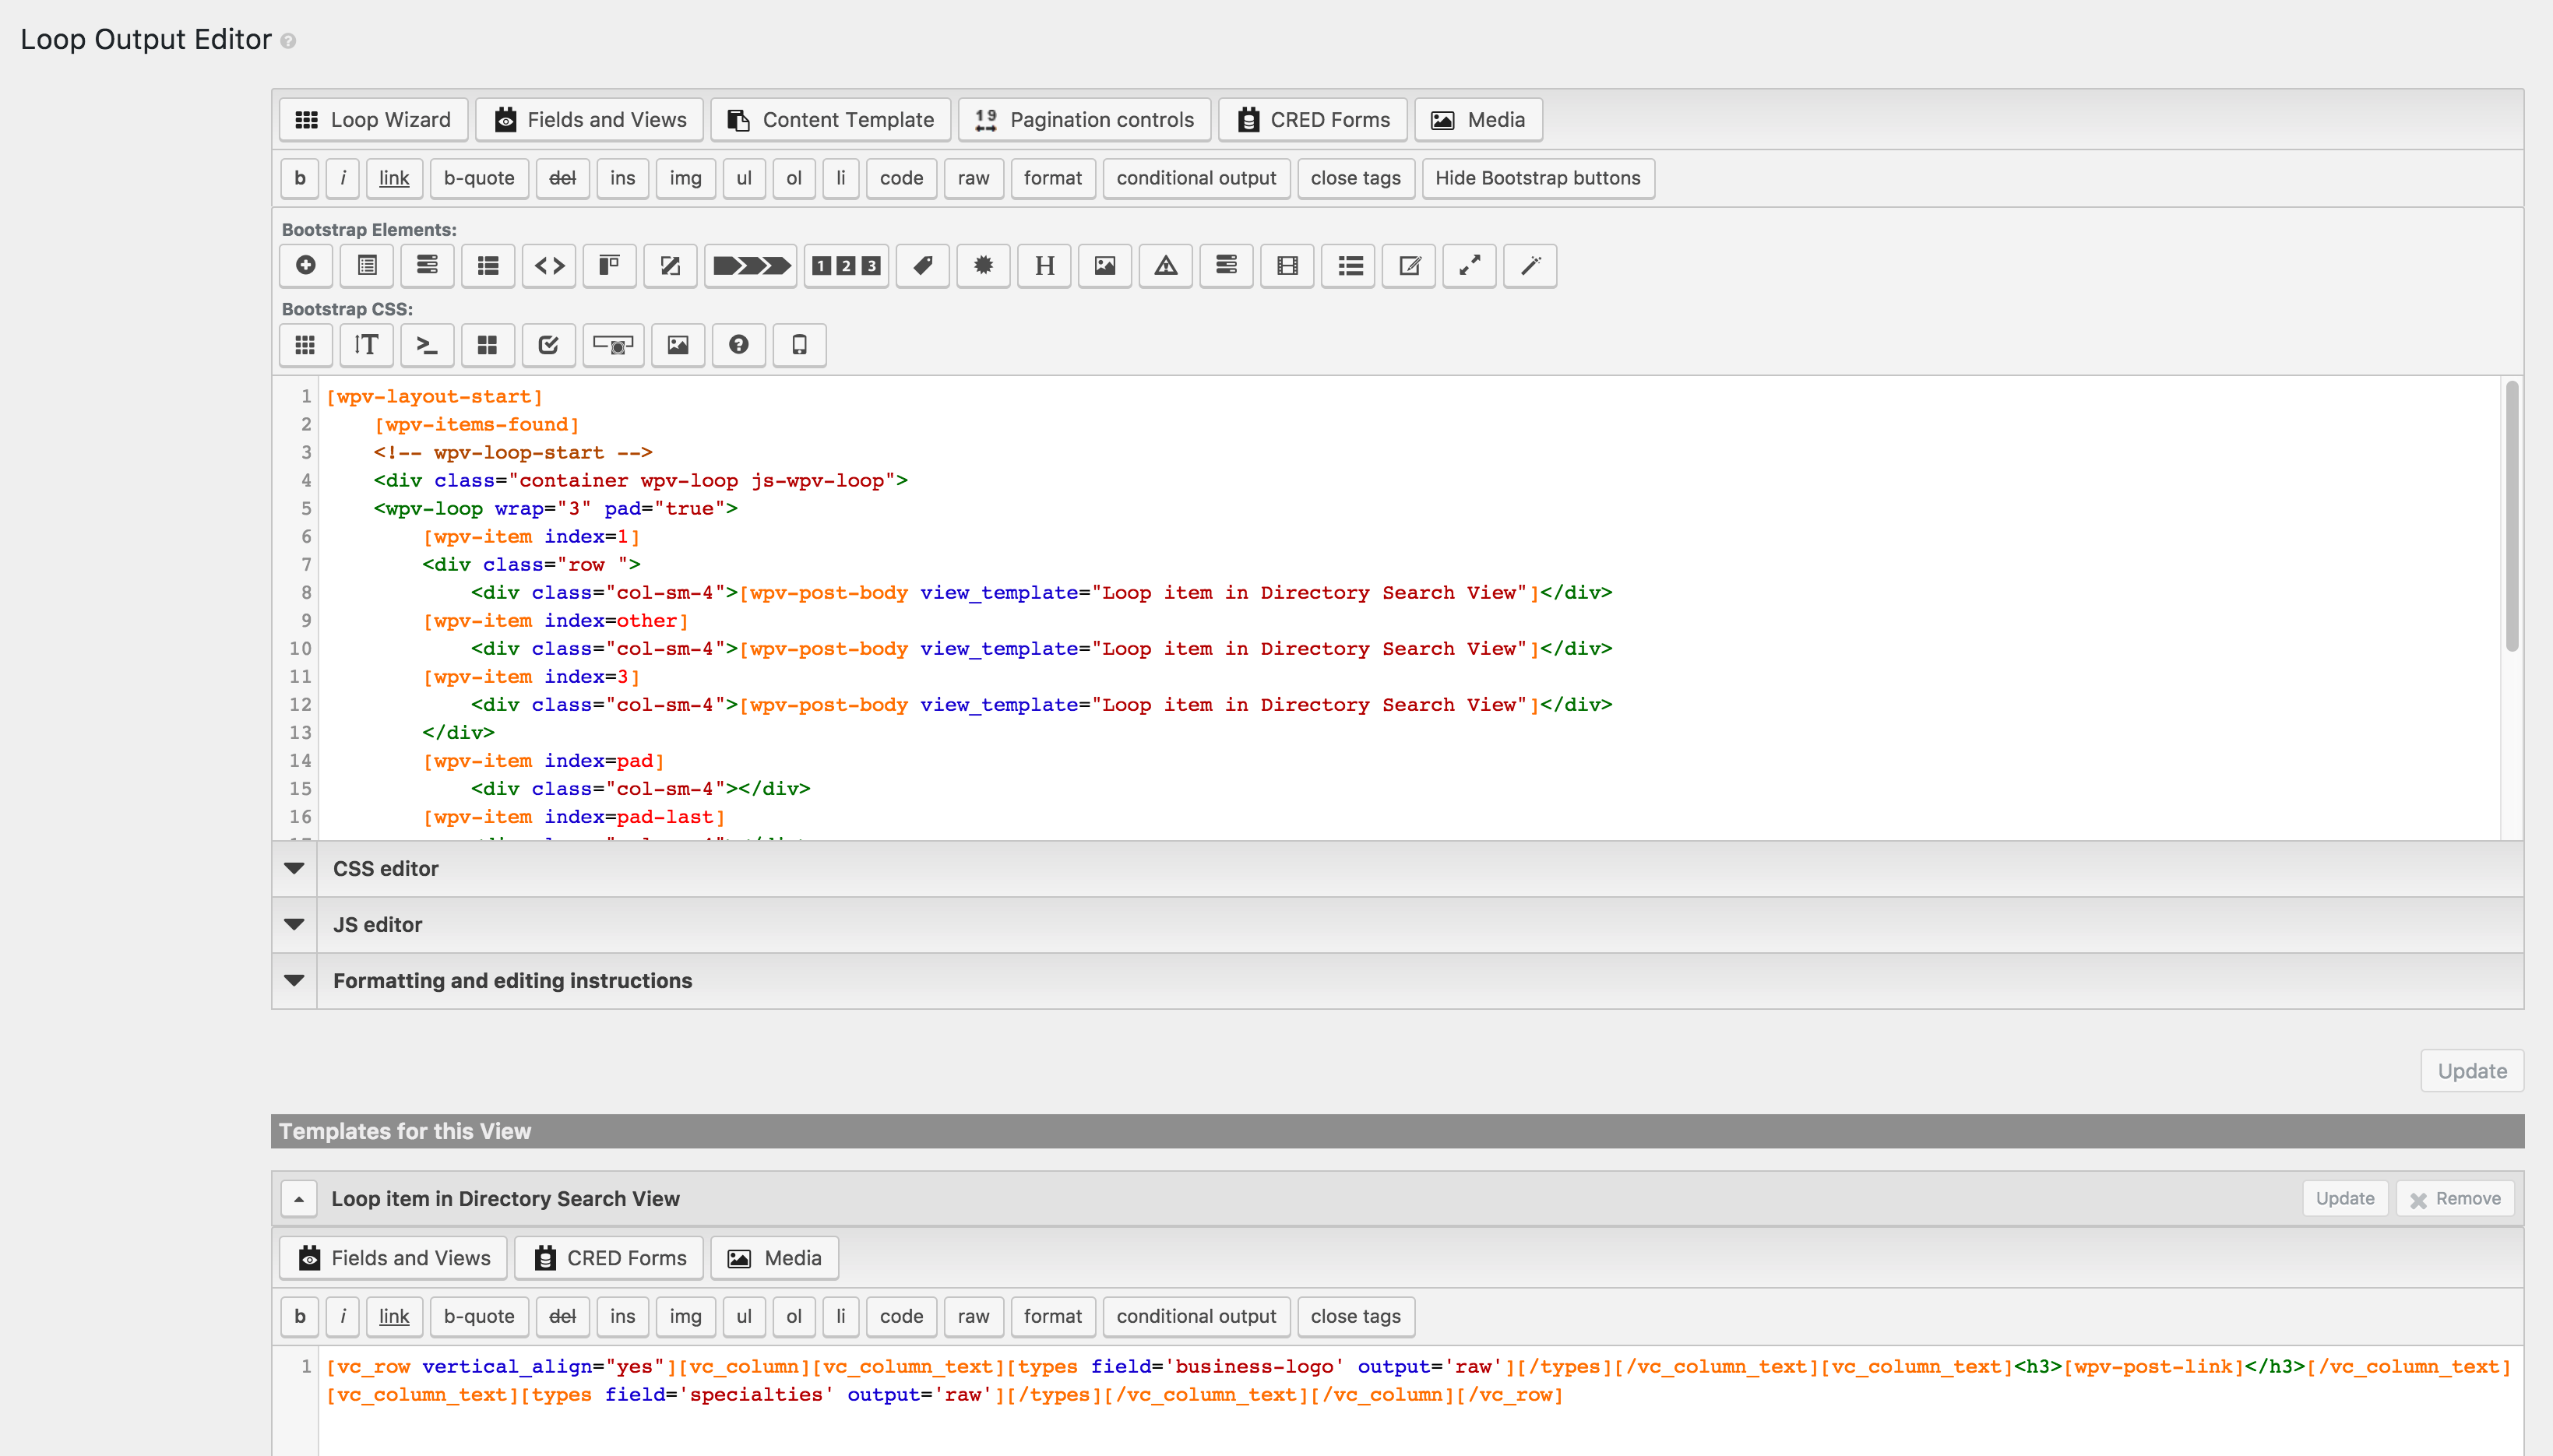
Task: Insert a Bootstrap heading element
Action: (1043, 266)
